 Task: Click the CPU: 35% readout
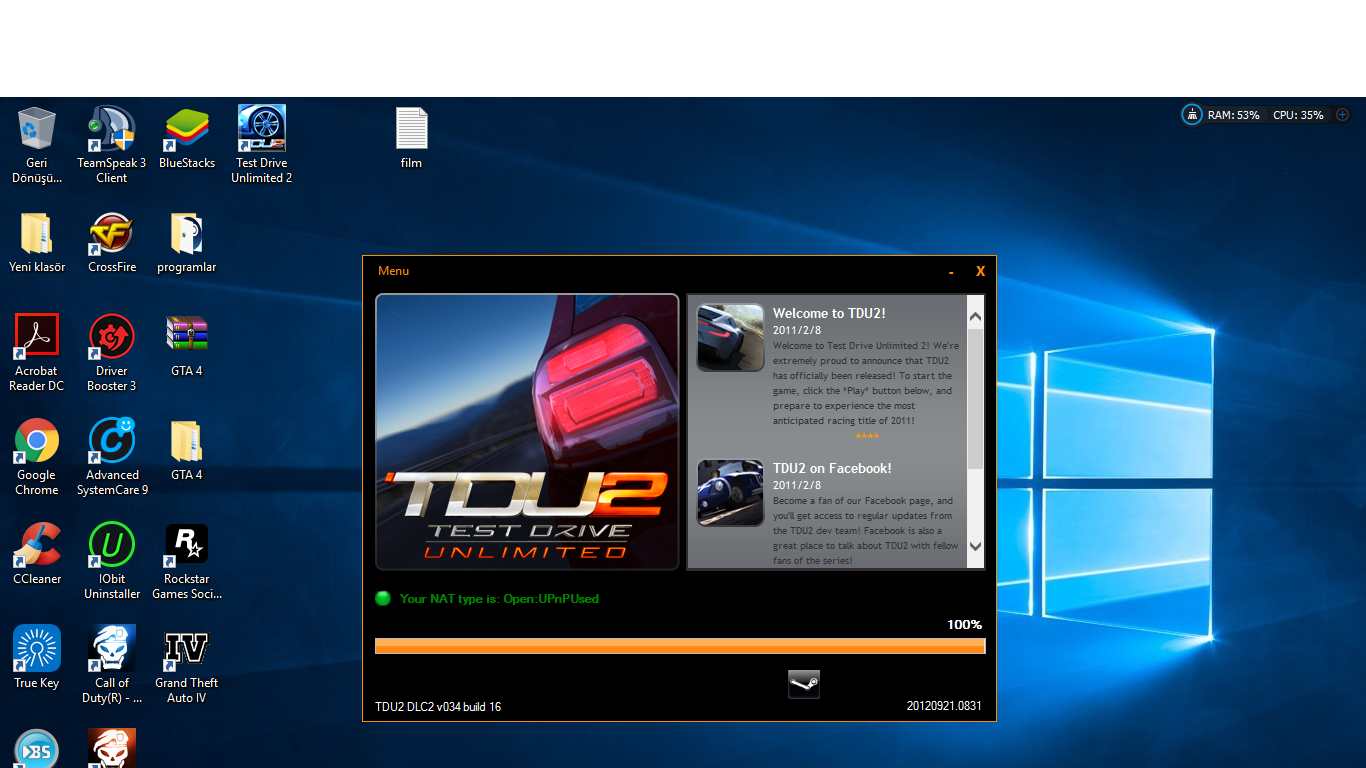(1298, 115)
